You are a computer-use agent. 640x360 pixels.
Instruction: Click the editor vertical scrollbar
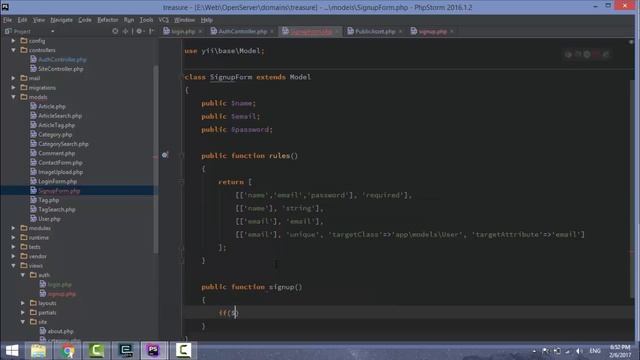click(633, 188)
